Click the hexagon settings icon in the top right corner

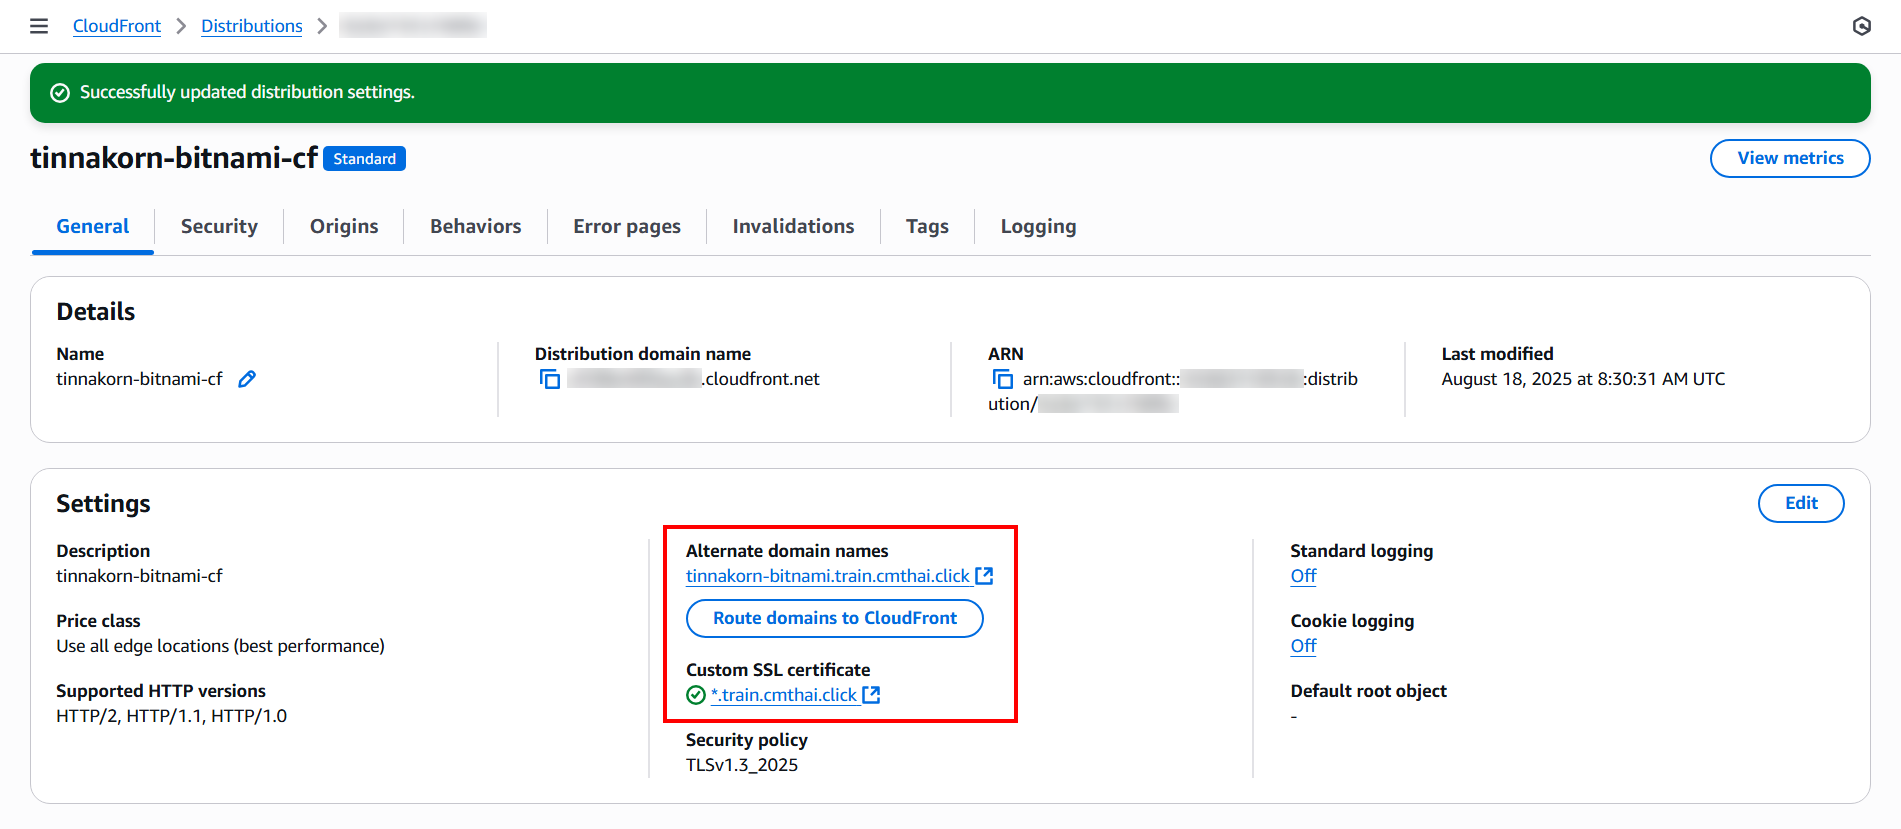point(1861,26)
